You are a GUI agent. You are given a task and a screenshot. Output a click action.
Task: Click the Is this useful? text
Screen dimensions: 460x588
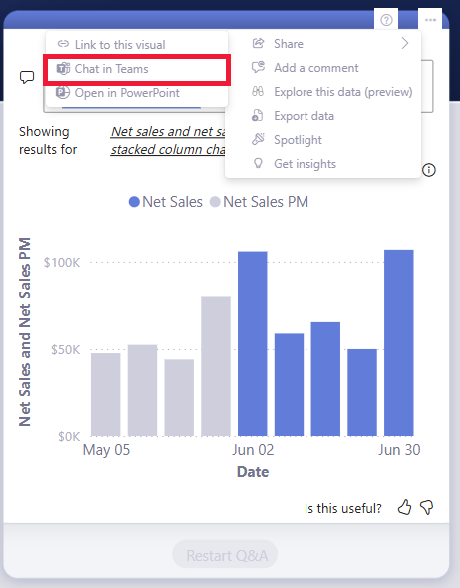pyautogui.click(x=344, y=508)
